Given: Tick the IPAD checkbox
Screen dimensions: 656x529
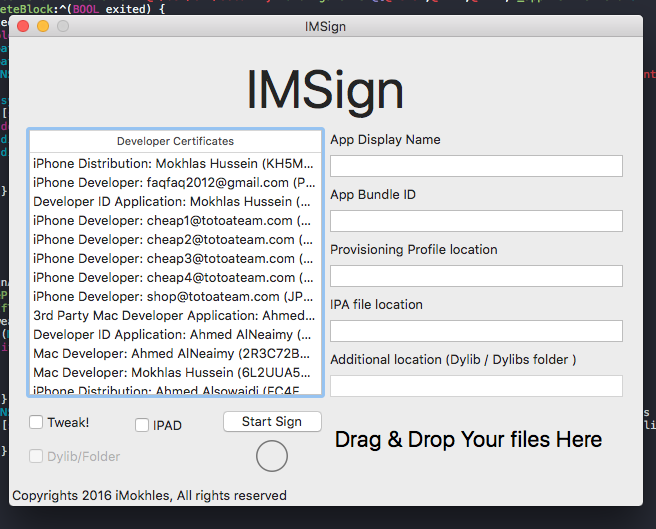Looking at the screenshot, I should click(142, 425).
